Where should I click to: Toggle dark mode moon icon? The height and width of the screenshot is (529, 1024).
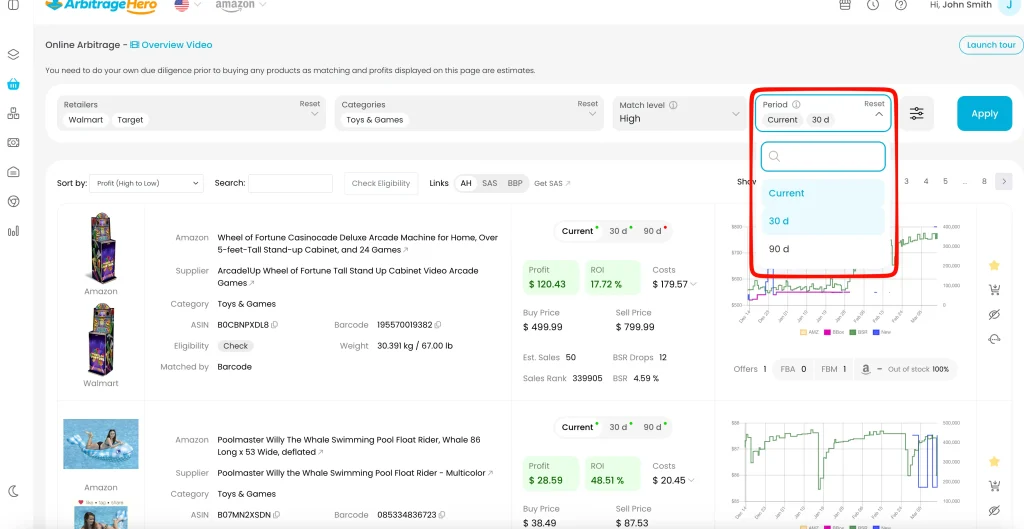pos(13,491)
